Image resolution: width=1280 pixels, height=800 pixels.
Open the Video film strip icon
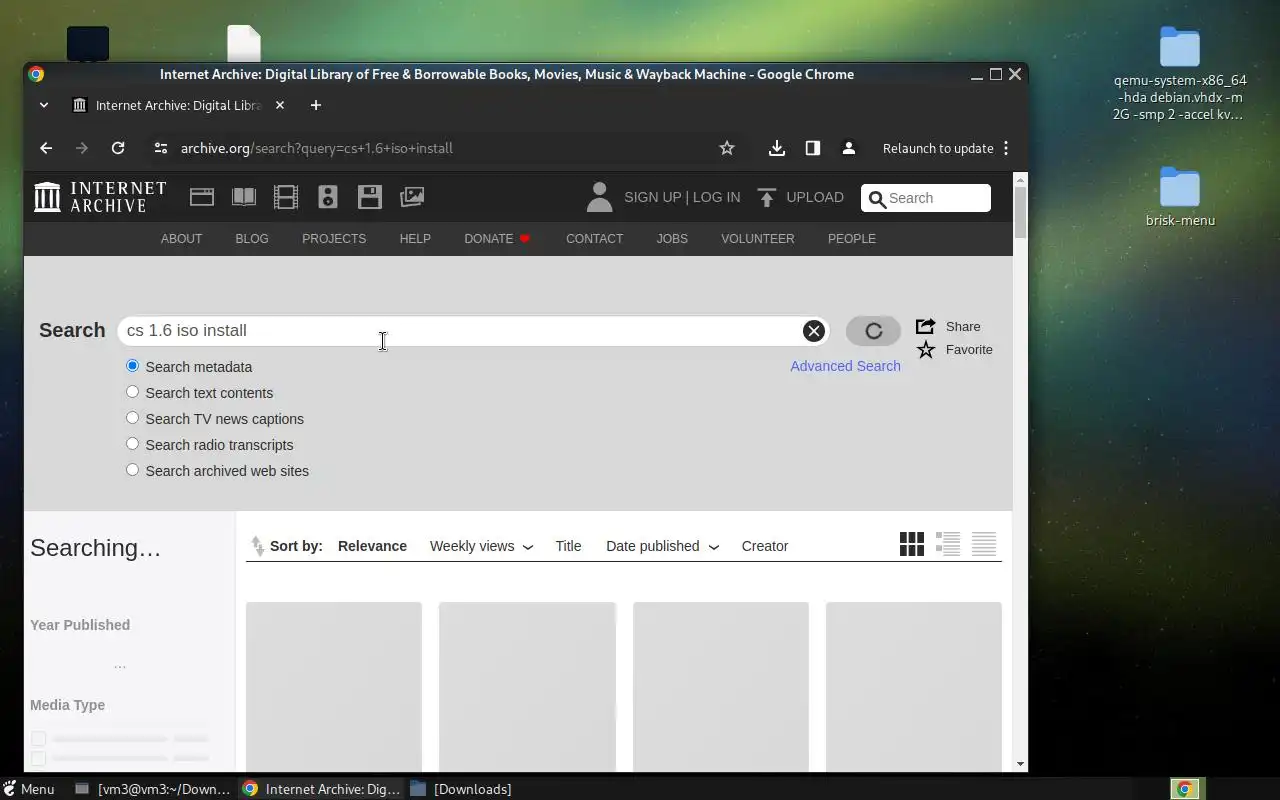click(286, 197)
